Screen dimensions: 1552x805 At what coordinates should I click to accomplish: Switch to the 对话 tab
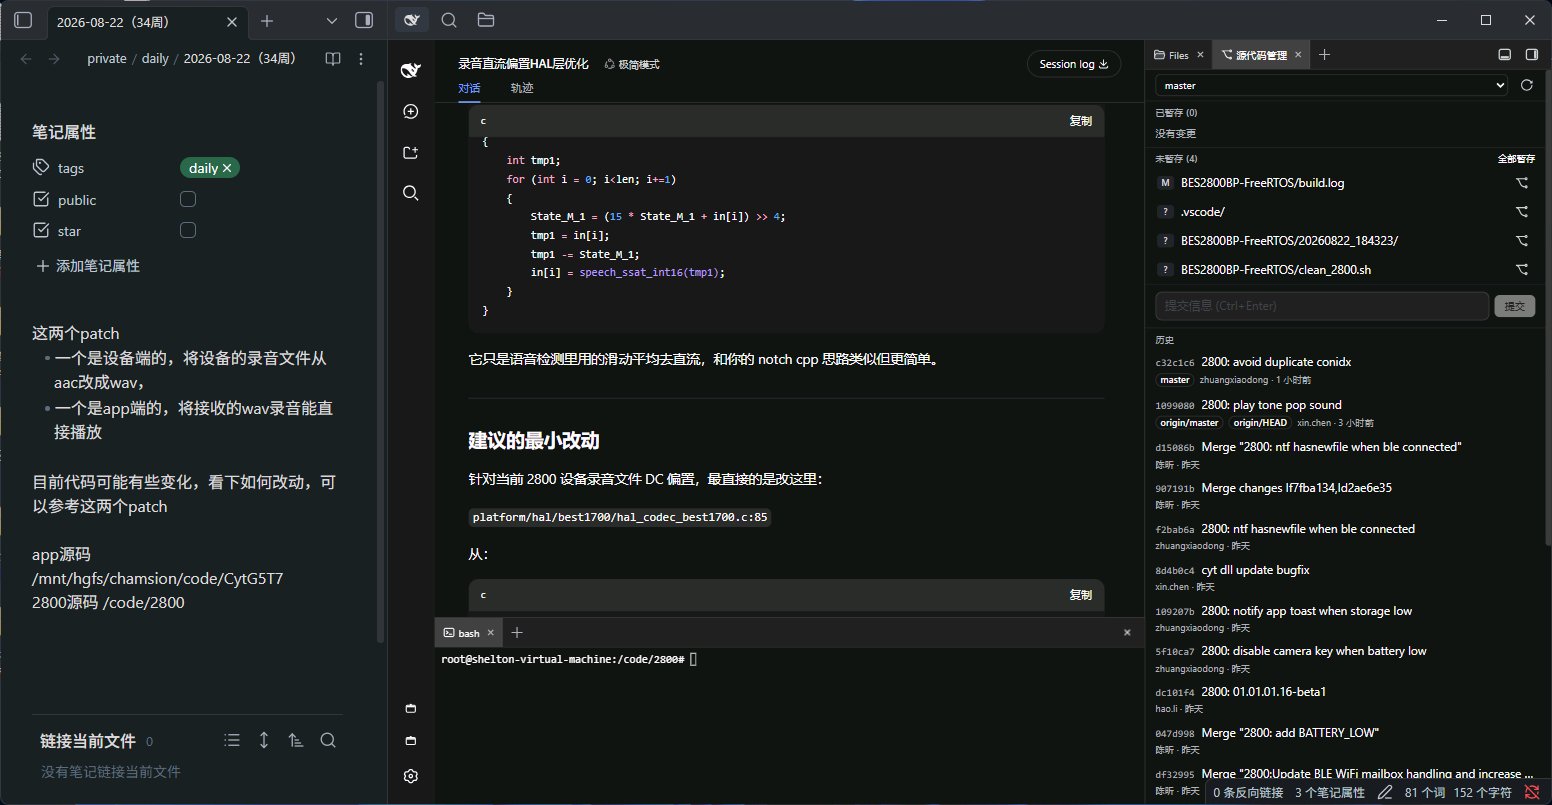click(x=469, y=88)
